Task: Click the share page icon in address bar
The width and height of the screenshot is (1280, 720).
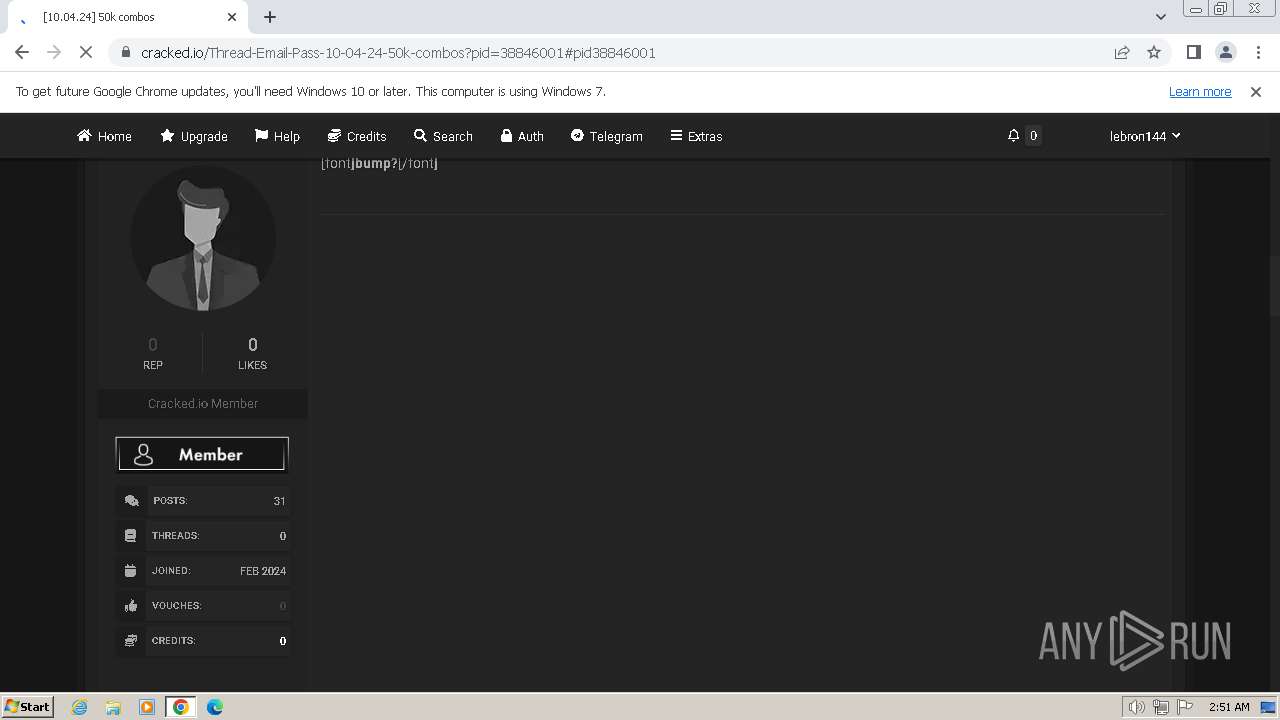Action: [1122, 52]
